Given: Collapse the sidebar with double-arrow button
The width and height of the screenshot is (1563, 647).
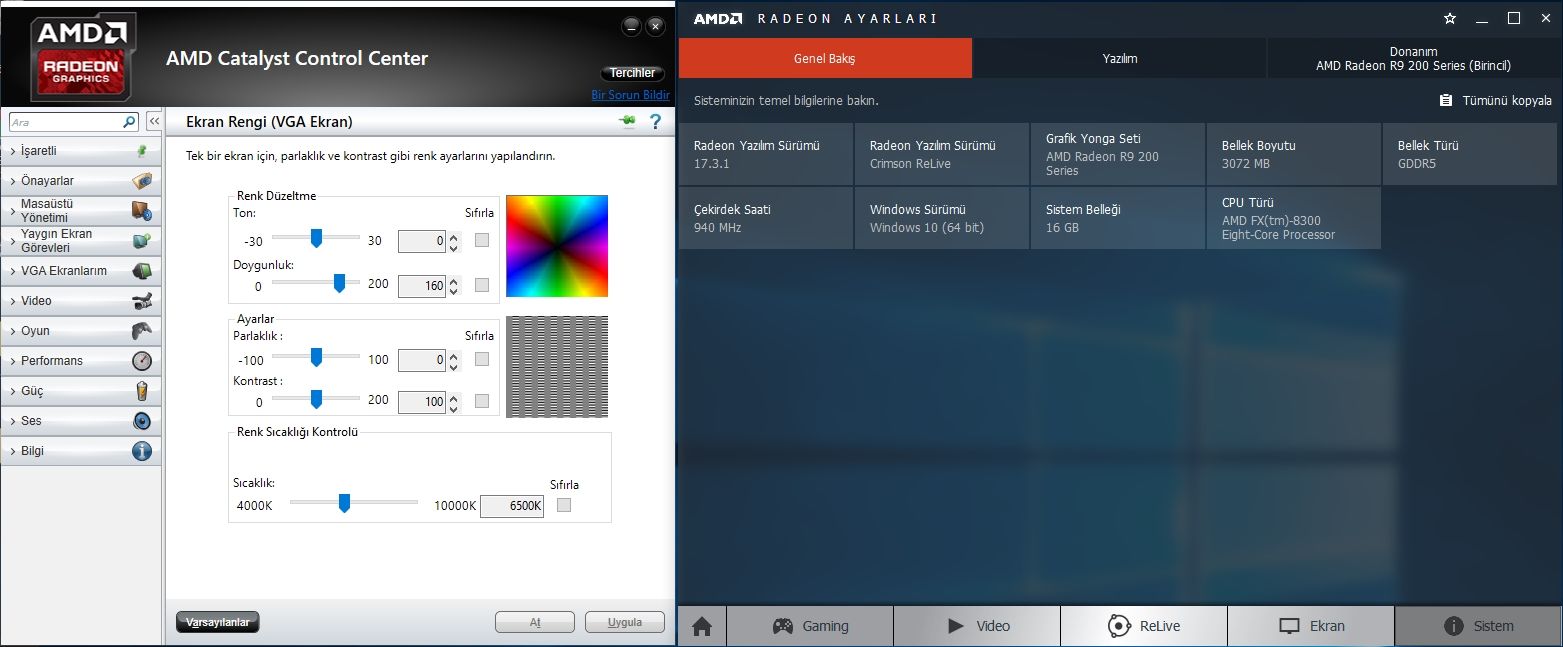Looking at the screenshot, I should tap(154, 122).
